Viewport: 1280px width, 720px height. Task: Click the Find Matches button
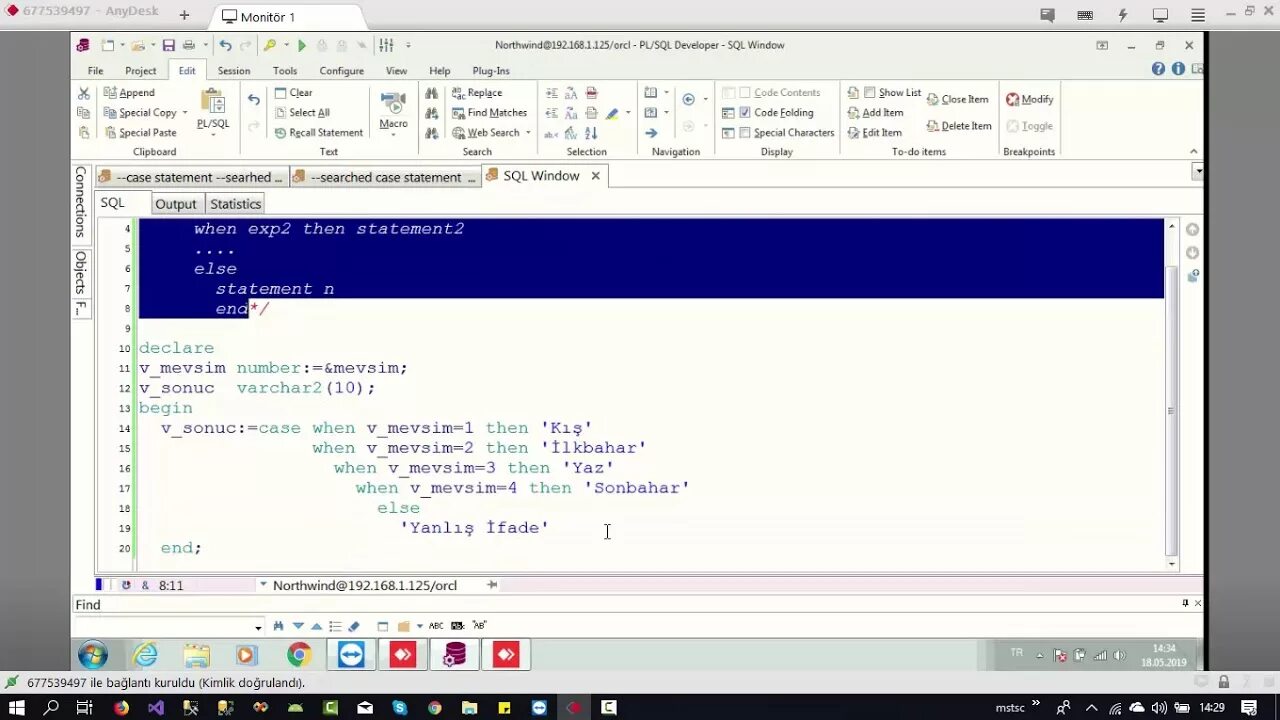click(x=489, y=113)
